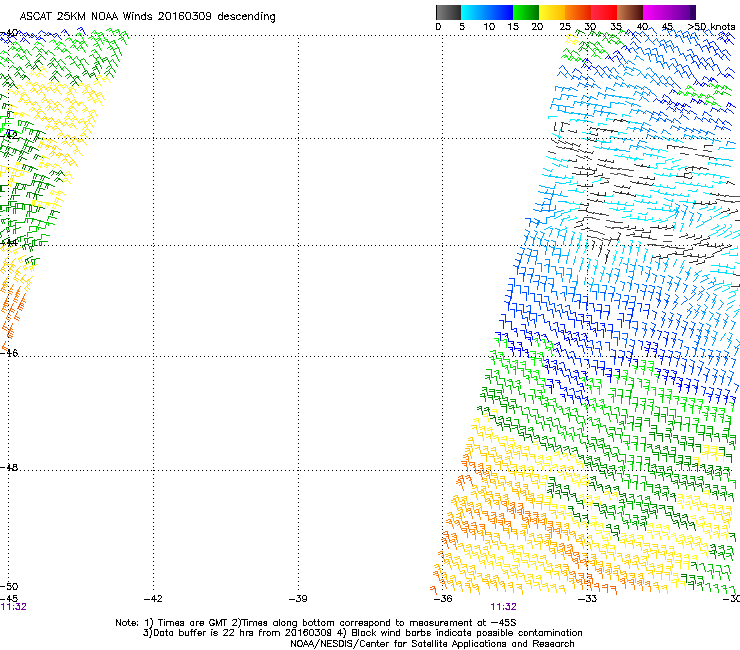Click the '20' label under the color scale
This screenshot has height=650, width=740.
point(537,27)
